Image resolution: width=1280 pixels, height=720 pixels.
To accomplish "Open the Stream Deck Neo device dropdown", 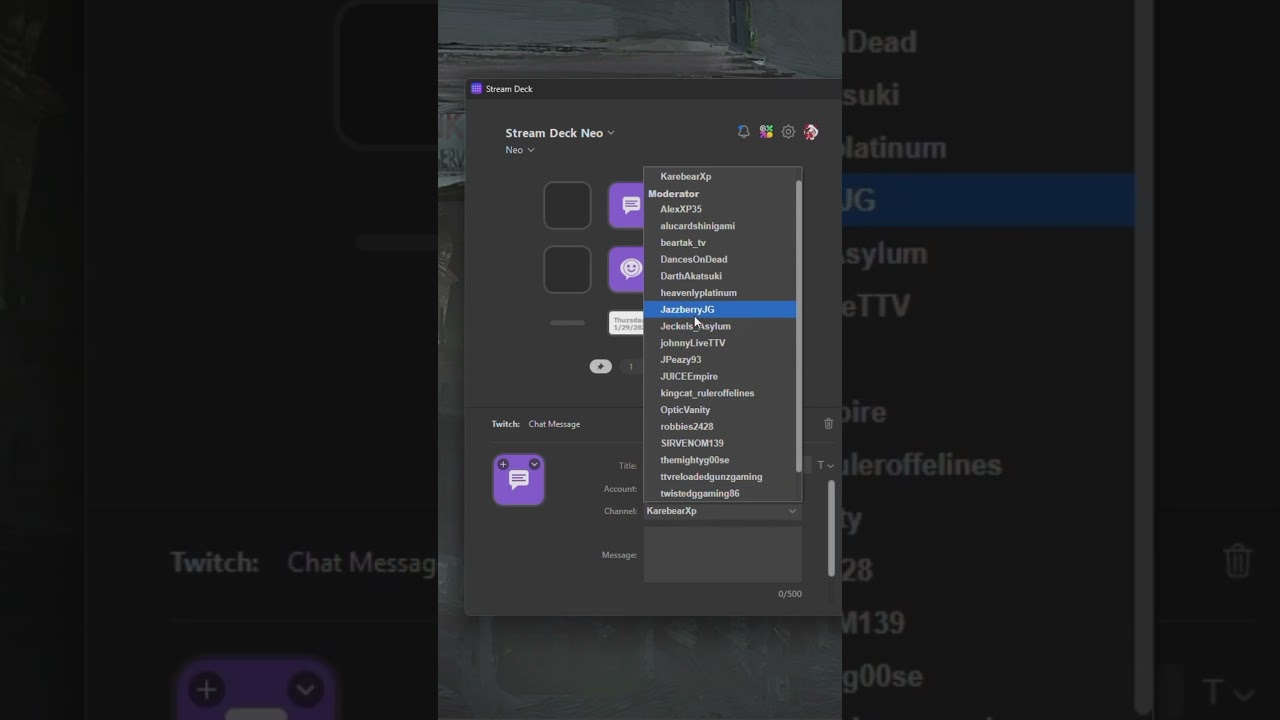I will (560, 133).
